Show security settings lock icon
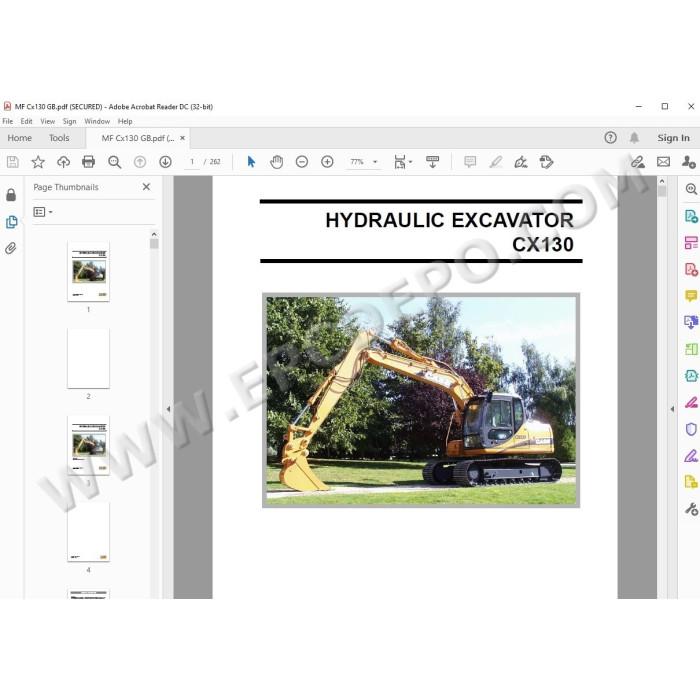700x700 pixels. click(11, 195)
